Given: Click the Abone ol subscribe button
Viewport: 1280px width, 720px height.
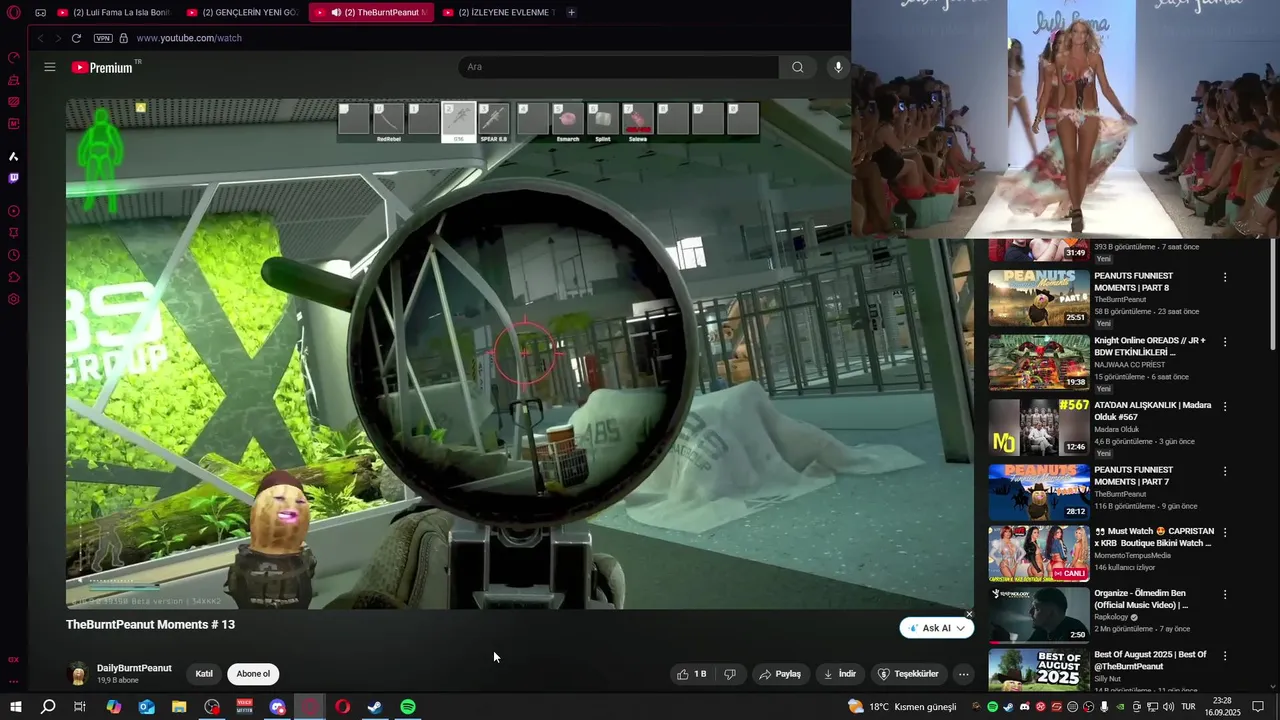Looking at the screenshot, I should click(x=253, y=674).
